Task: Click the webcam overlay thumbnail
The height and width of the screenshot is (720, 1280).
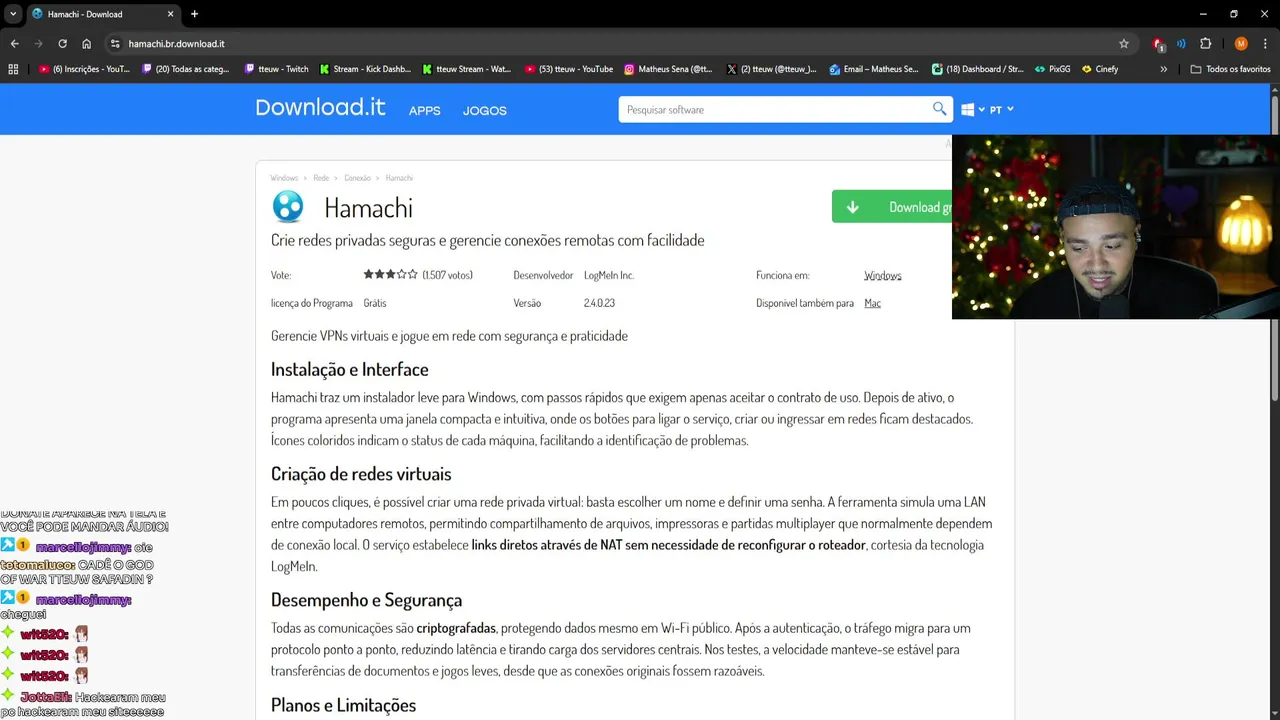Action: (1116, 227)
